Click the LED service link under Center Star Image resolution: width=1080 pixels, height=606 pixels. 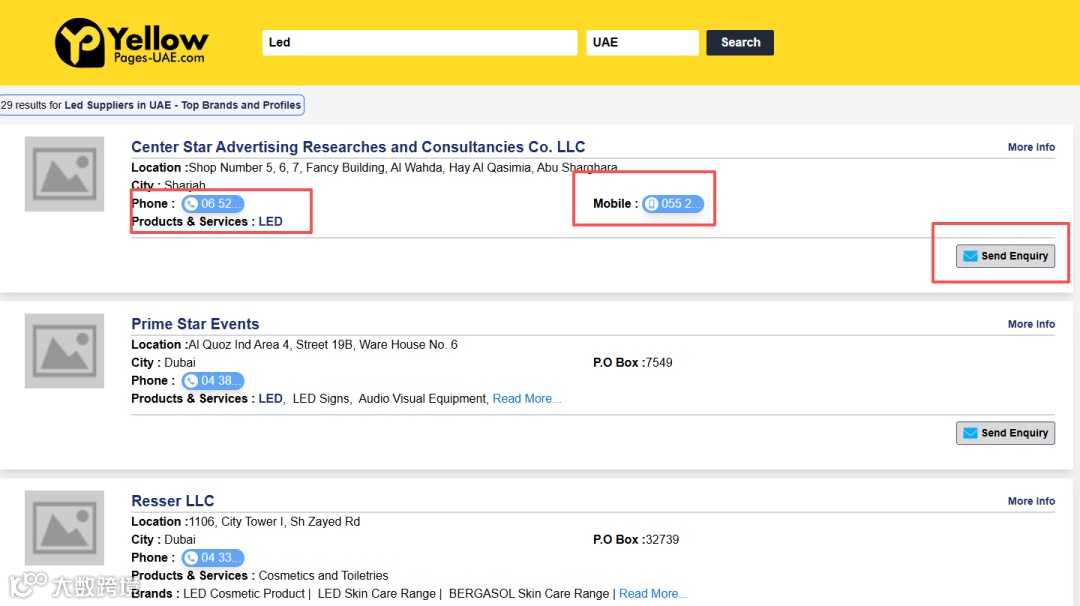pos(270,222)
